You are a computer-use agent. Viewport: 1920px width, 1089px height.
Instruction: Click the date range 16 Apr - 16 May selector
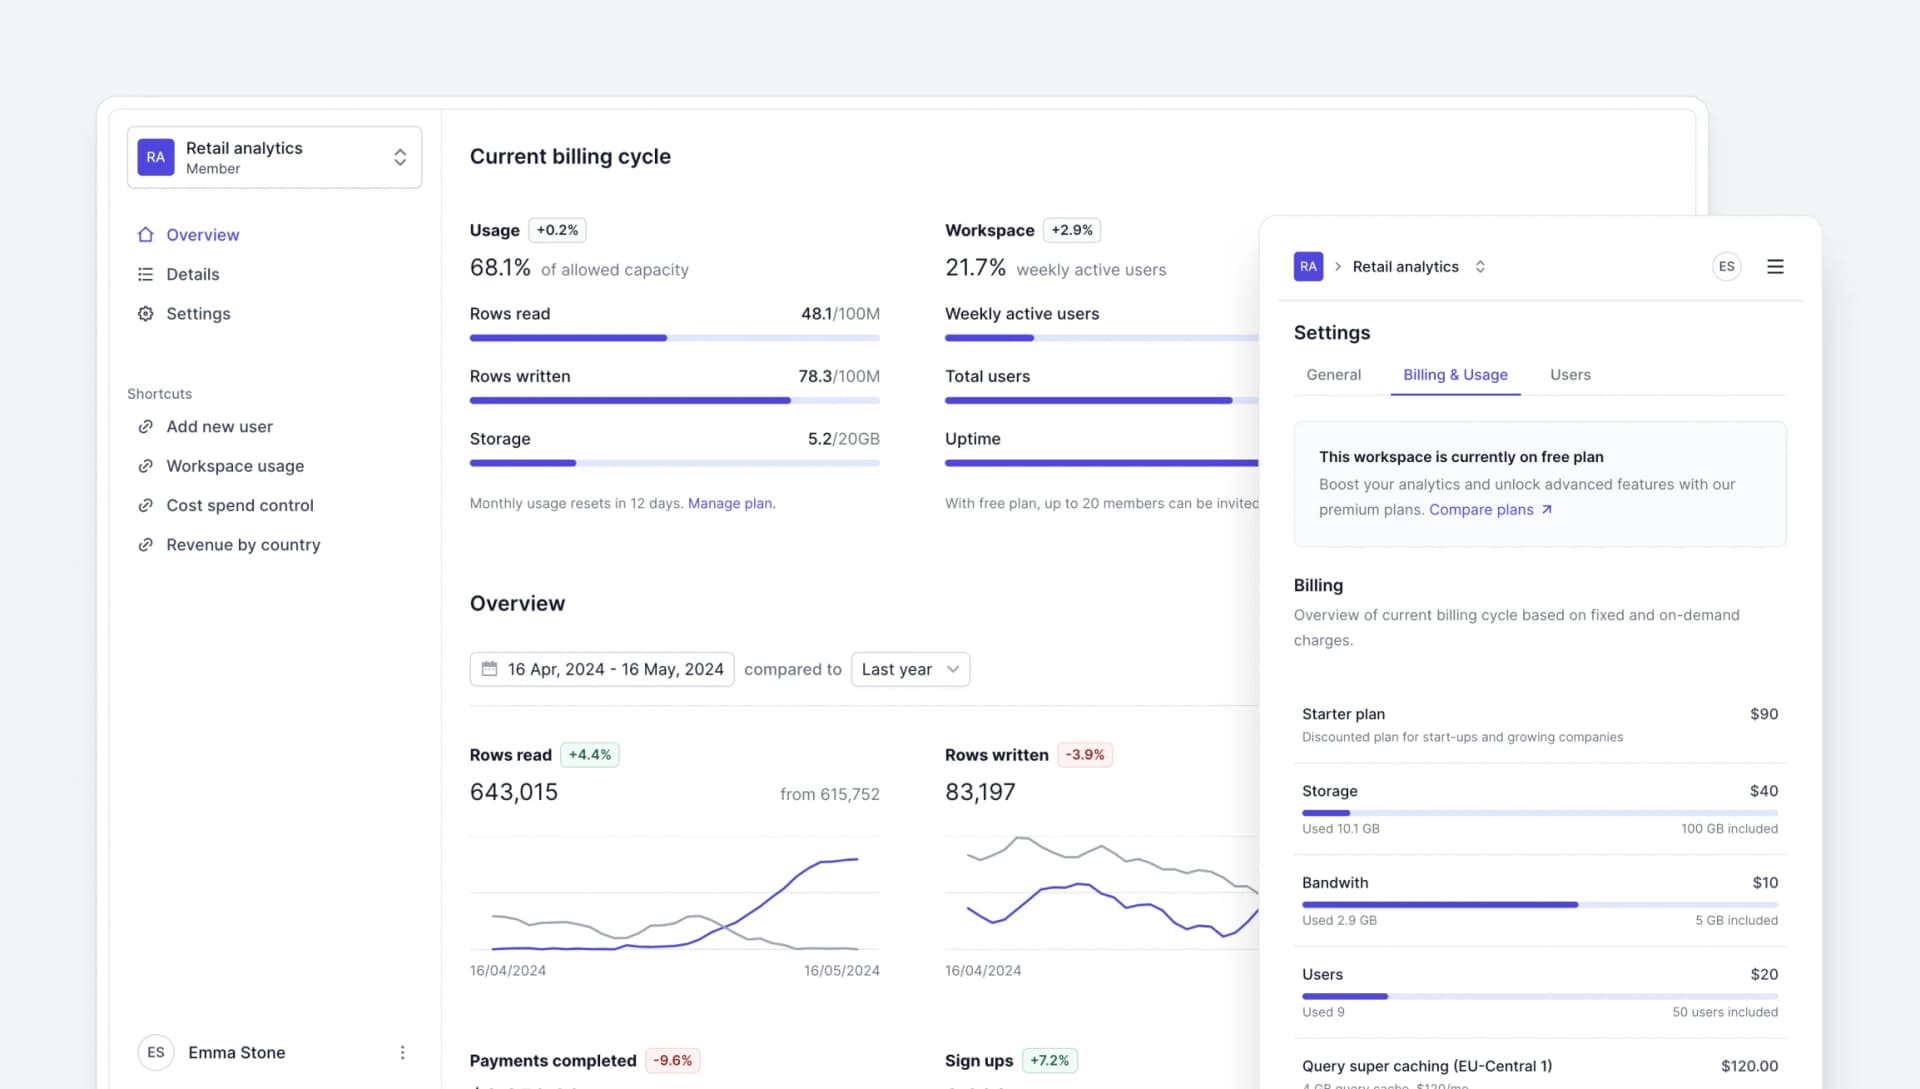tap(615, 669)
